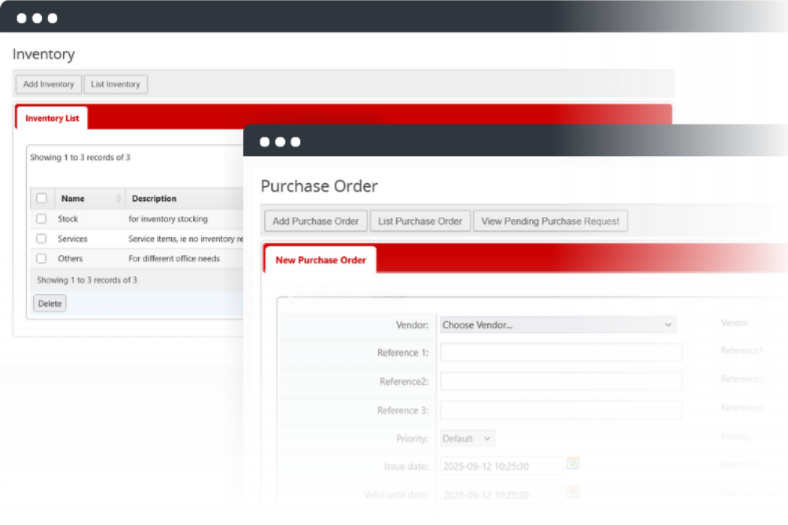Select the New Purchase Order tab
The height and width of the screenshot is (525, 788).
320,260
